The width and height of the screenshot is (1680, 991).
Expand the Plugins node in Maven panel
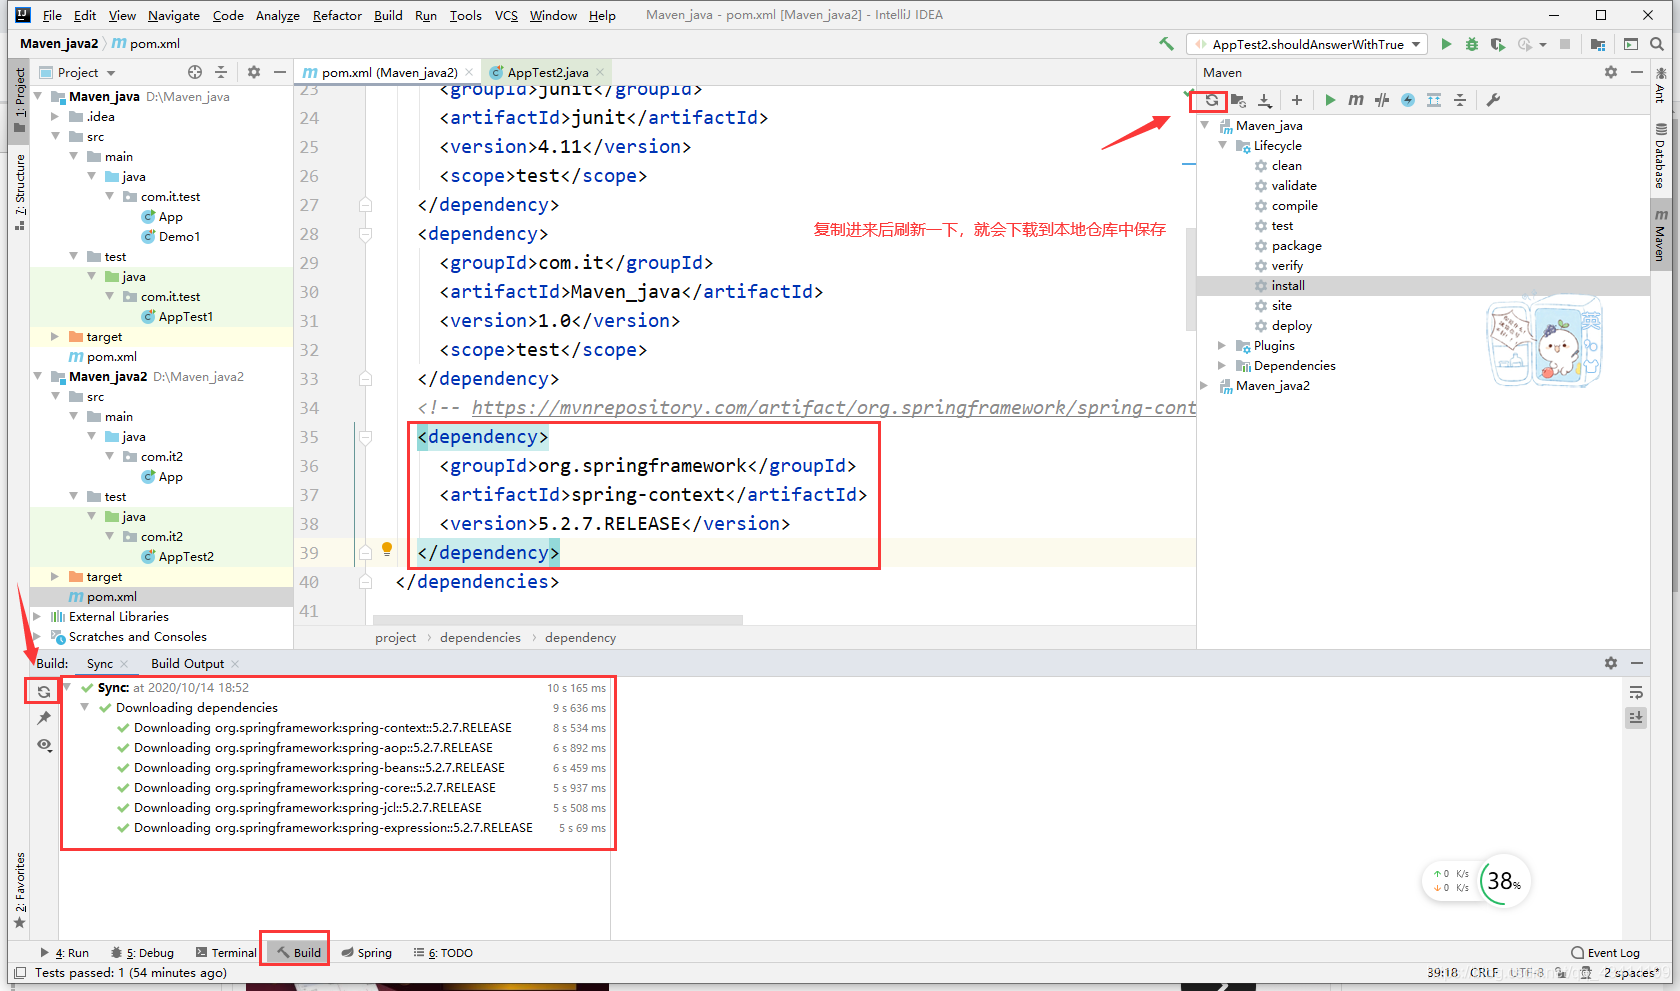click(1222, 346)
